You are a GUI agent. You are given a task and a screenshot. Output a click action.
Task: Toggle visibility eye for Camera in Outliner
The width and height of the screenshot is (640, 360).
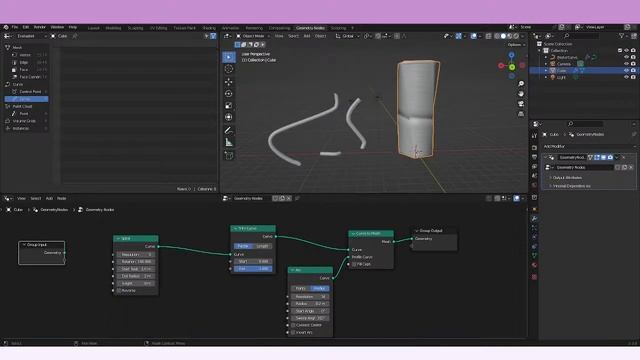tap(626, 64)
